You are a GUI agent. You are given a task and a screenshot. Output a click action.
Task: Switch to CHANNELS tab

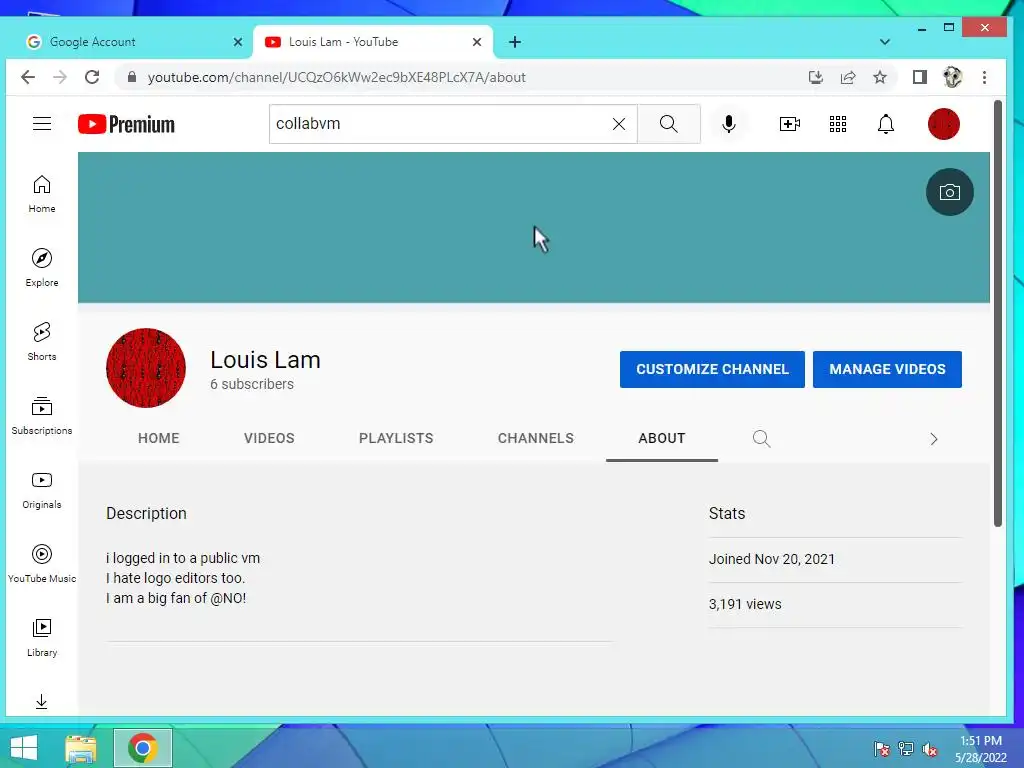click(536, 438)
